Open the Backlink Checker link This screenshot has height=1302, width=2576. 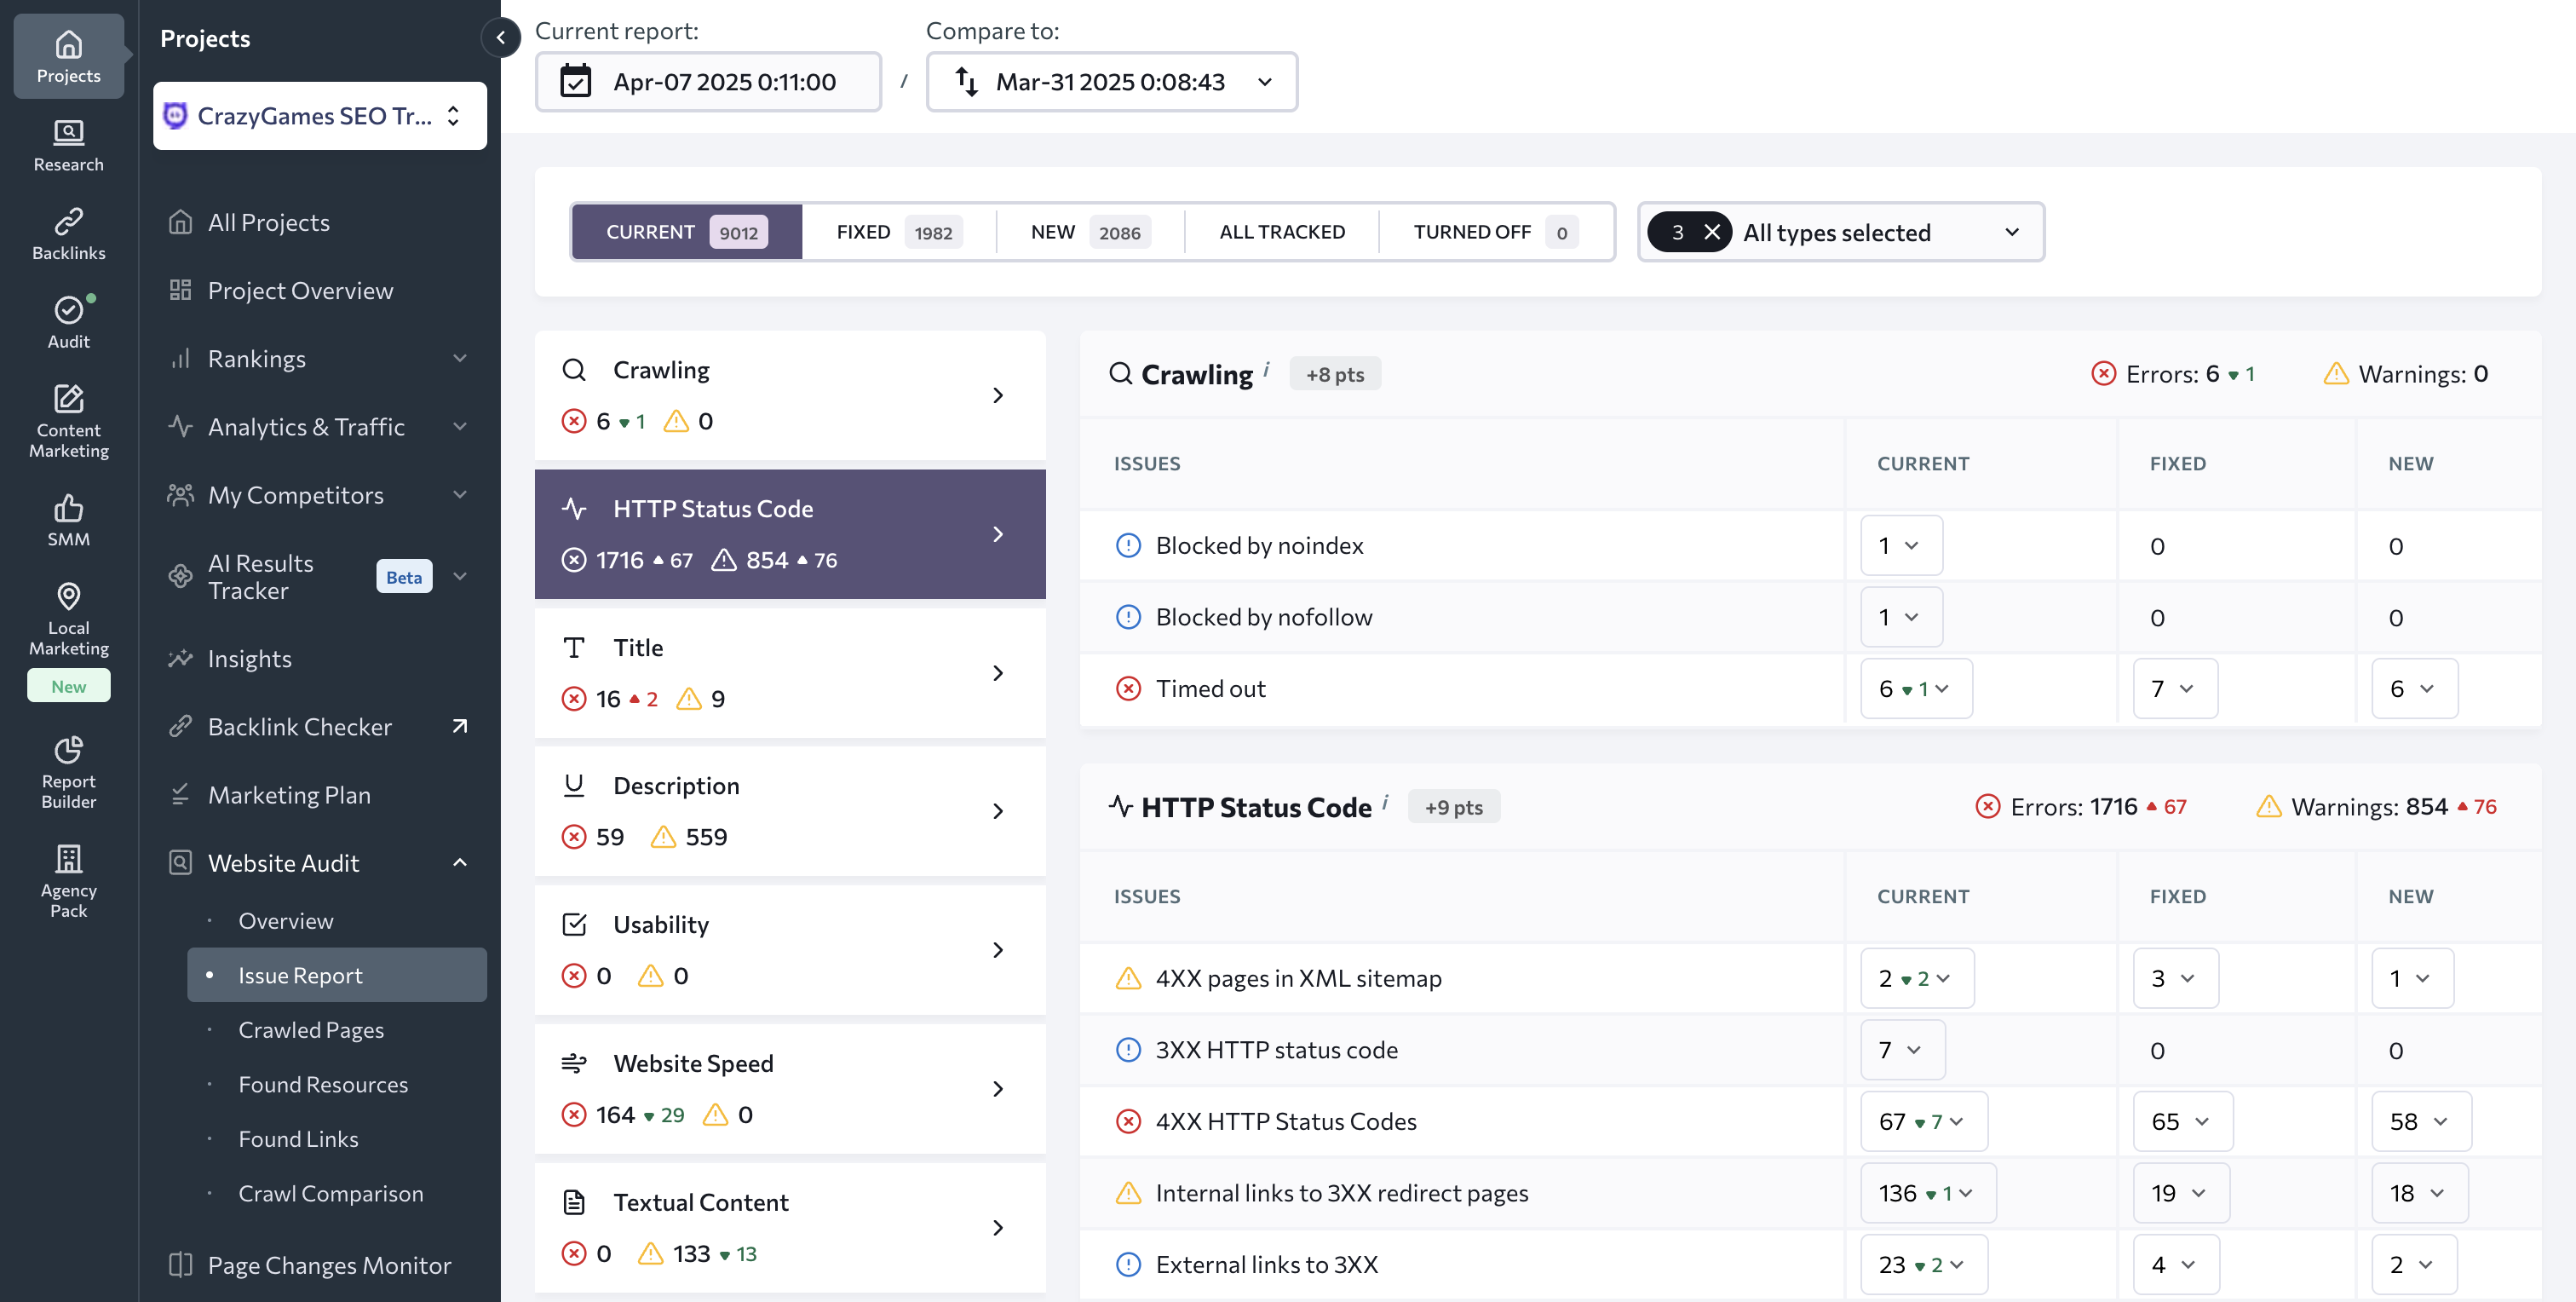pyautogui.click(x=299, y=726)
